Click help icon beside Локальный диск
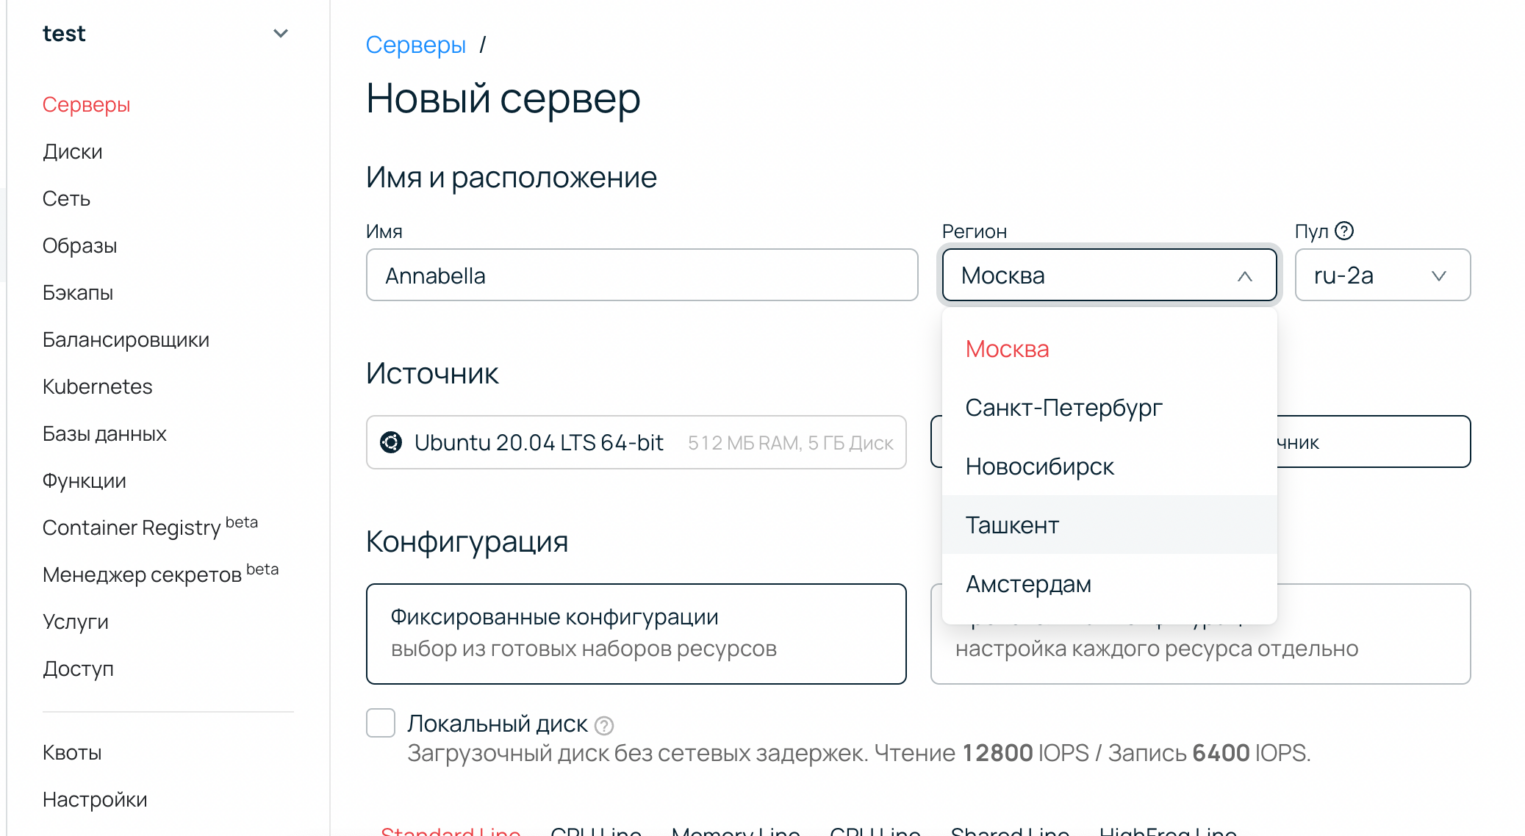 pos(604,725)
